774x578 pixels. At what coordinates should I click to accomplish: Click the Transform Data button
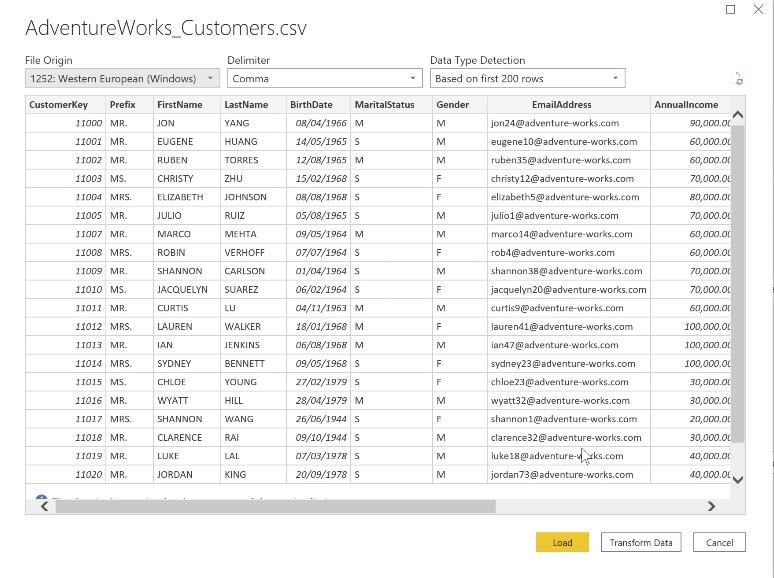(641, 542)
